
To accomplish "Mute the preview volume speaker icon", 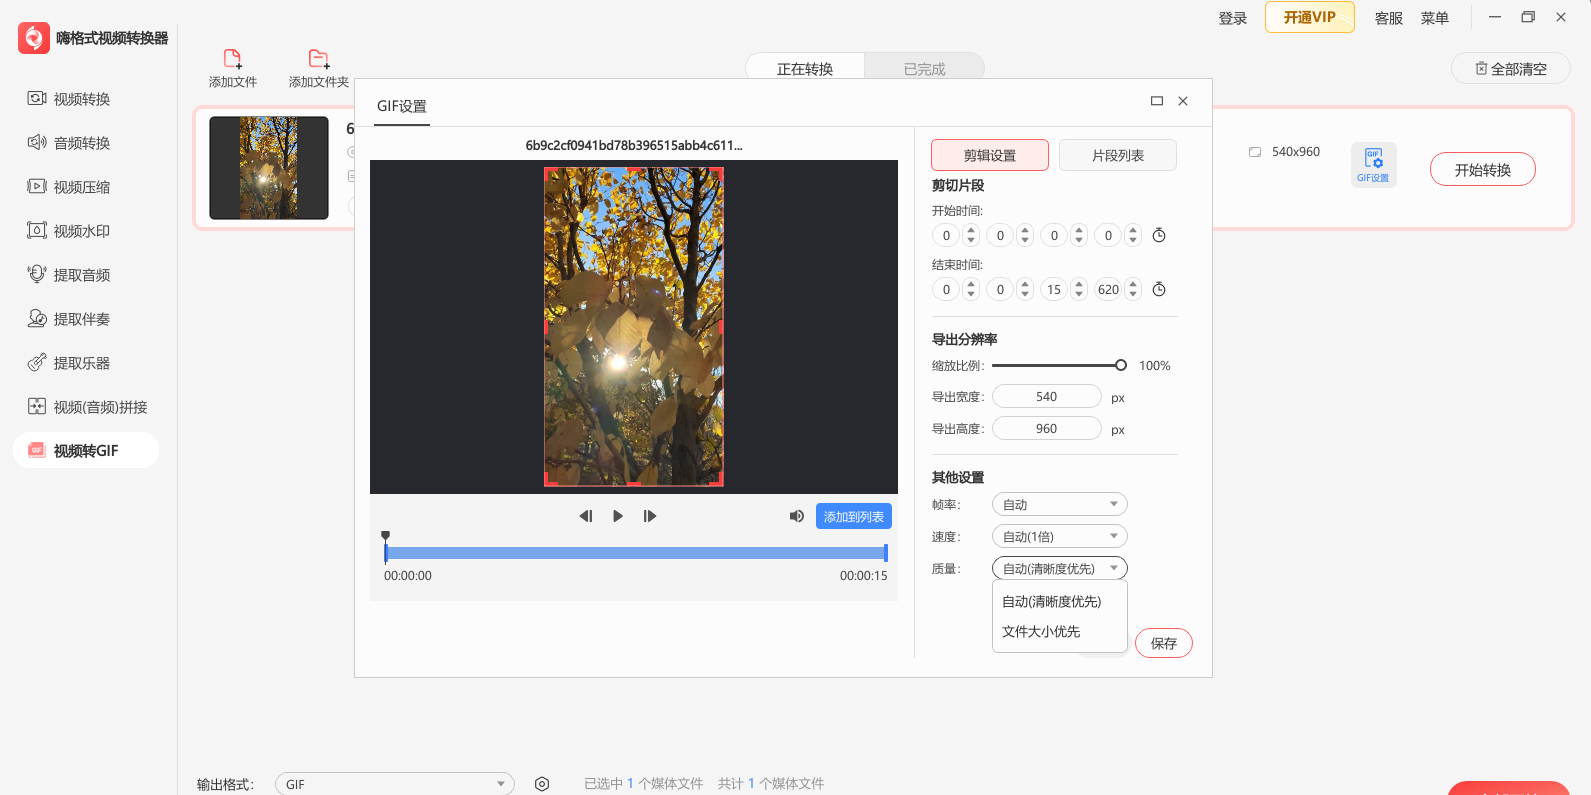I will pos(796,516).
